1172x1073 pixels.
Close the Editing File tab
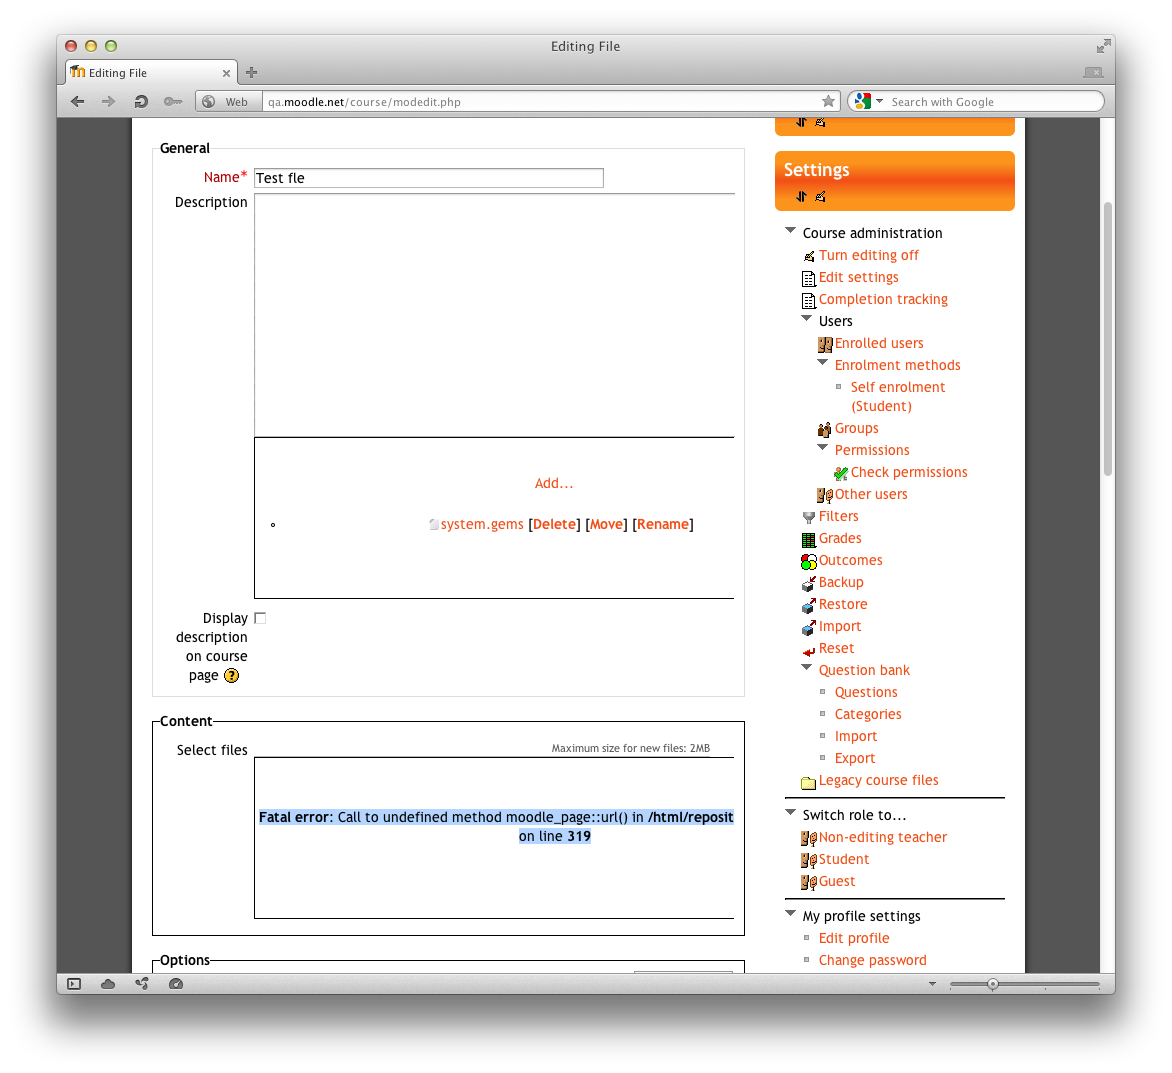click(x=226, y=73)
